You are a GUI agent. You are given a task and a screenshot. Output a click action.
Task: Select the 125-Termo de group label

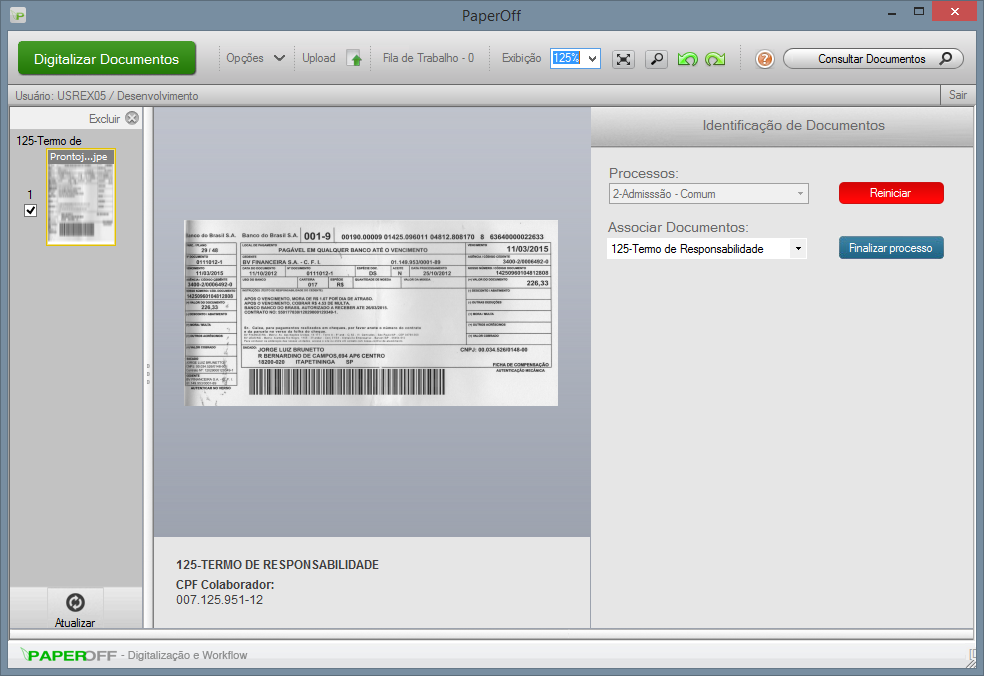[x=49, y=141]
